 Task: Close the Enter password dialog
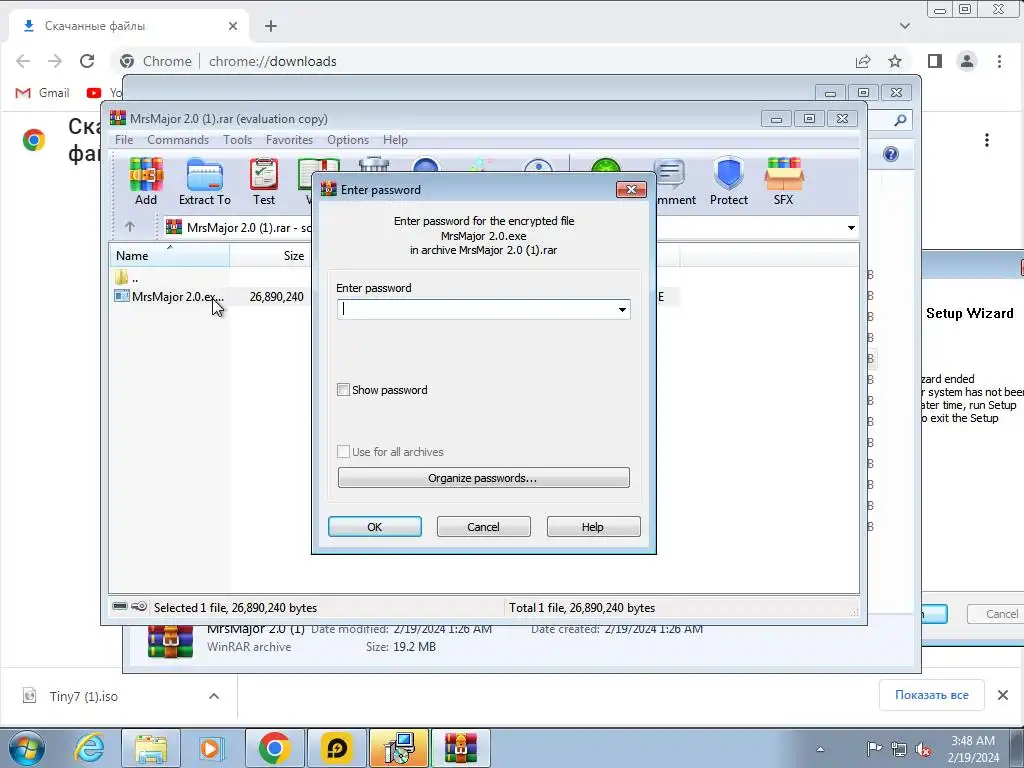coord(631,189)
